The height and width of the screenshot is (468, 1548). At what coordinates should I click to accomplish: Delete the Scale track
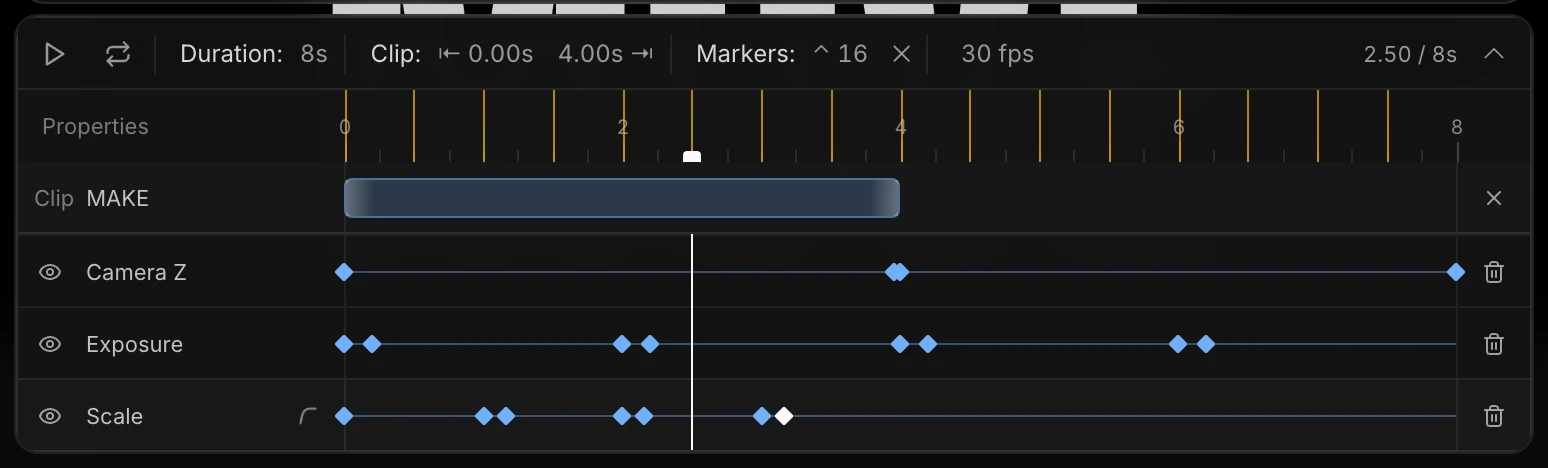(x=1494, y=416)
